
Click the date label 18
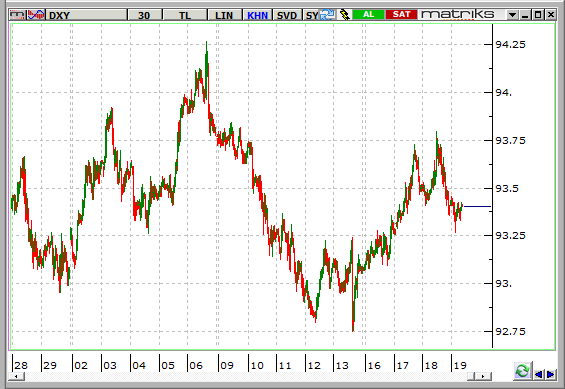(431, 366)
